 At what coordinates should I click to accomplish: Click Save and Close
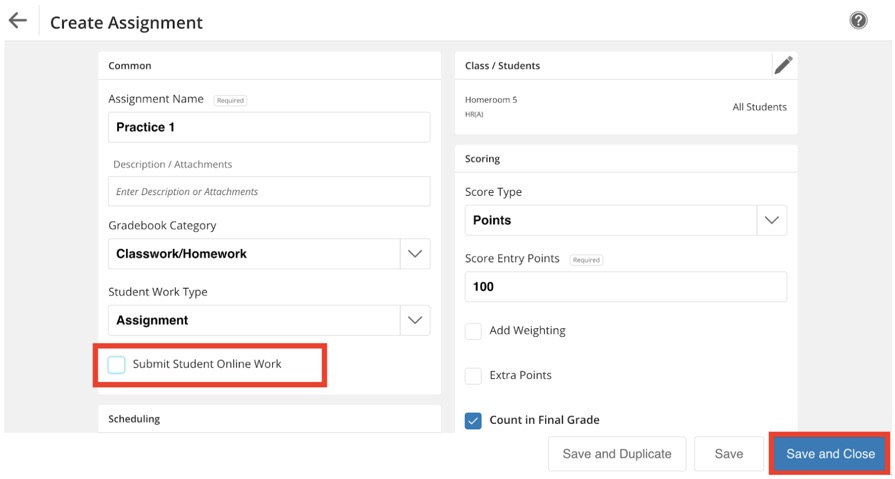pyautogui.click(x=830, y=454)
